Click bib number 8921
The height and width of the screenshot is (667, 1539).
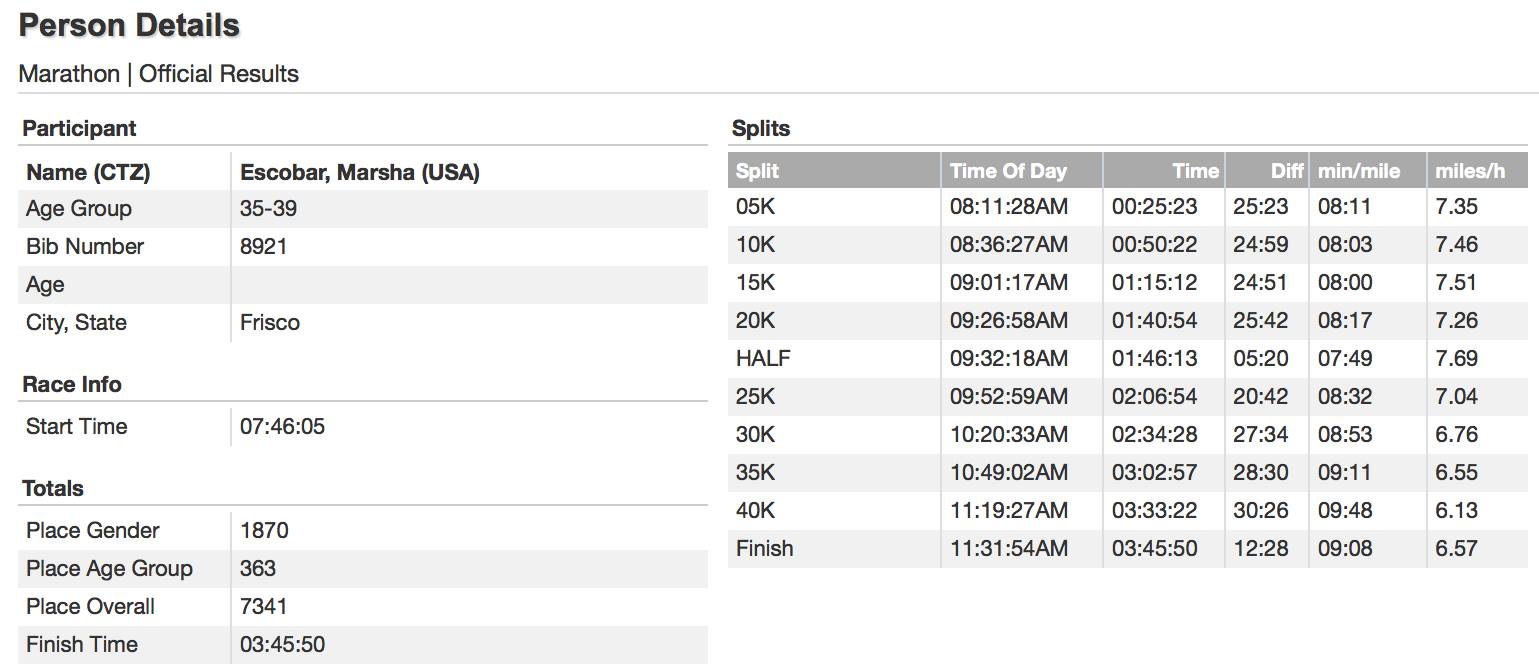[263, 246]
